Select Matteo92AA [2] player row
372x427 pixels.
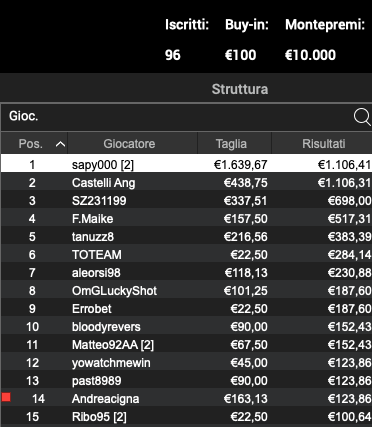[186, 344]
